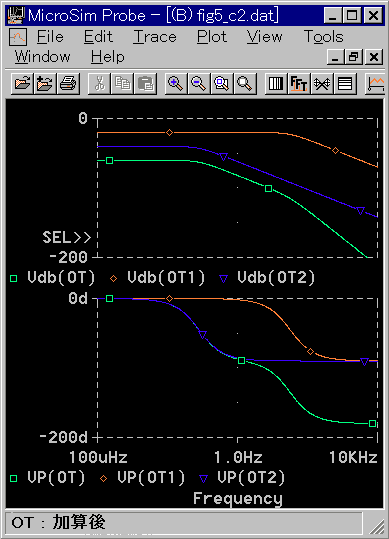Click the Zoom Out magnifier icon
The width and height of the screenshot is (389, 539).
(x=198, y=84)
